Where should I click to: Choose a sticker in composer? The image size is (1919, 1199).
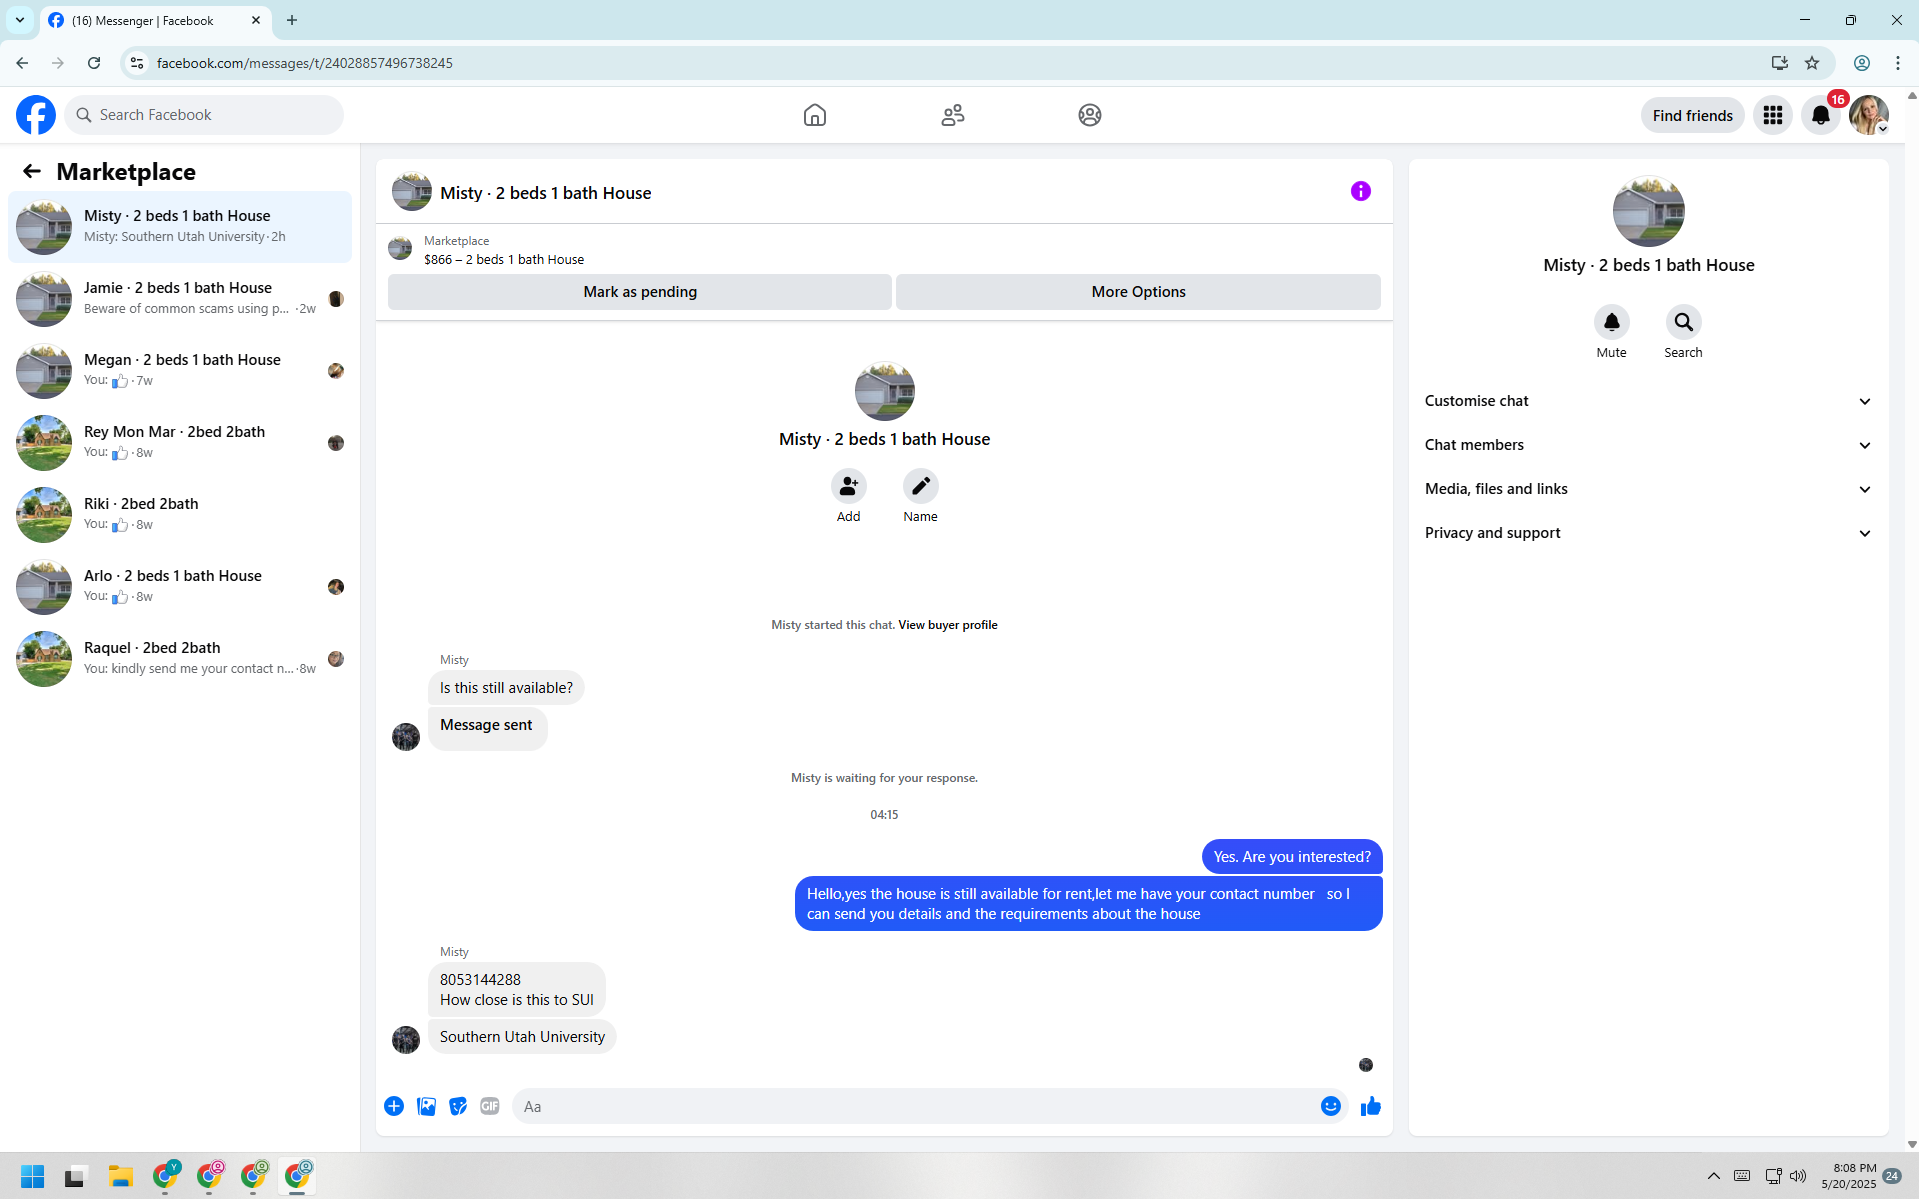pyautogui.click(x=458, y=1106)
